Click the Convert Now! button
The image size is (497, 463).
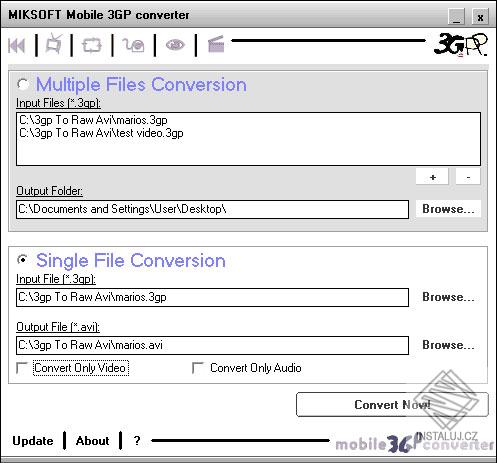tap(392, 405)
